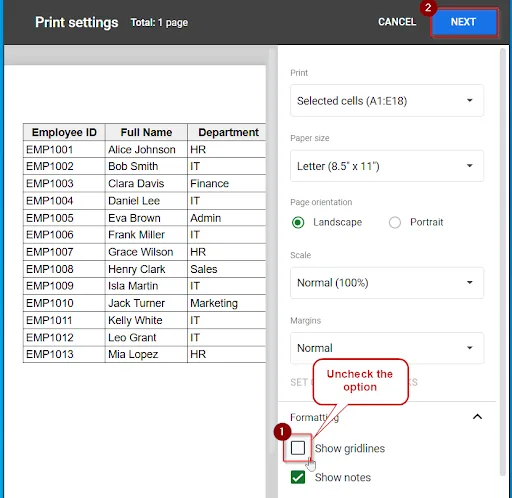Screen dimensions: 512x498
Task: Click the Marketing department cell
Action: [227, 303]
